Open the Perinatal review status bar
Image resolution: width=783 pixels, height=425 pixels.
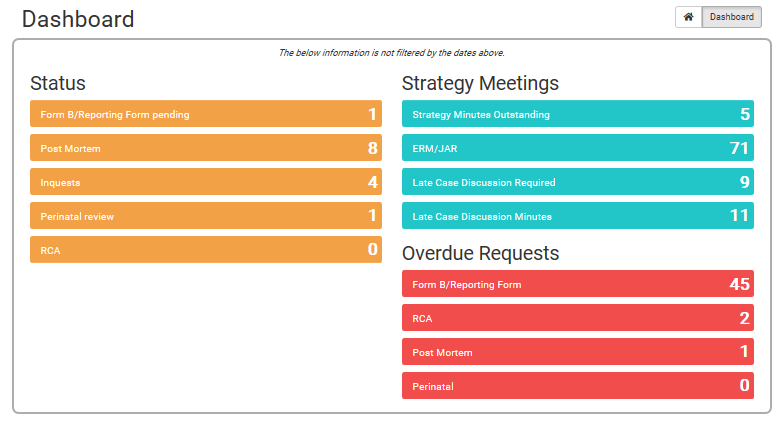click(205, 216)
